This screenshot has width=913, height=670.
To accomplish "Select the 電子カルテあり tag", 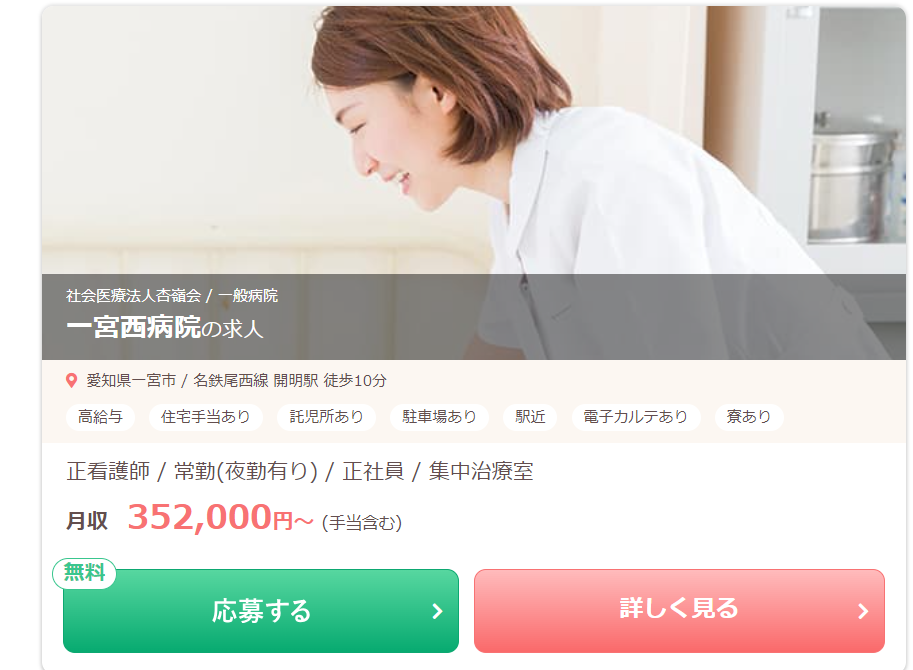I will click(635, 417).
